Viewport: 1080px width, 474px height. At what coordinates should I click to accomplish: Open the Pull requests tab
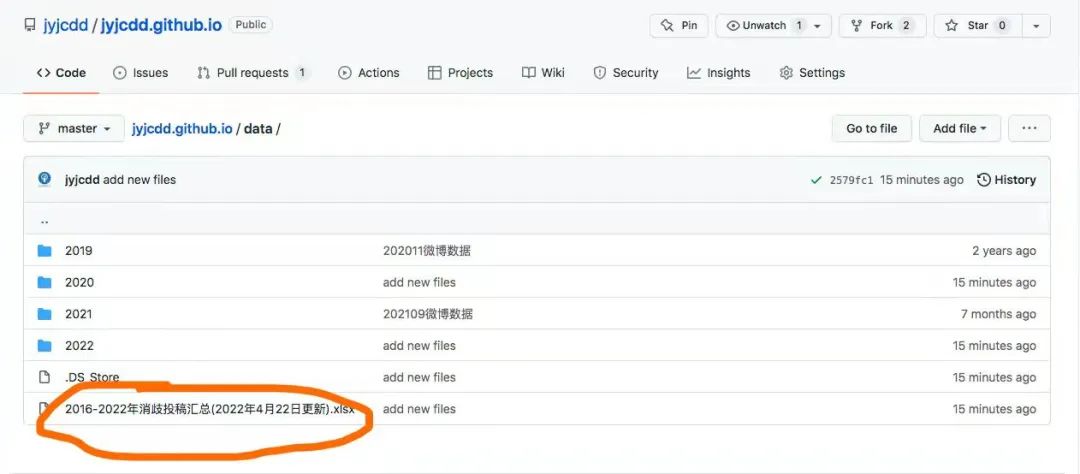pos(253,72)
